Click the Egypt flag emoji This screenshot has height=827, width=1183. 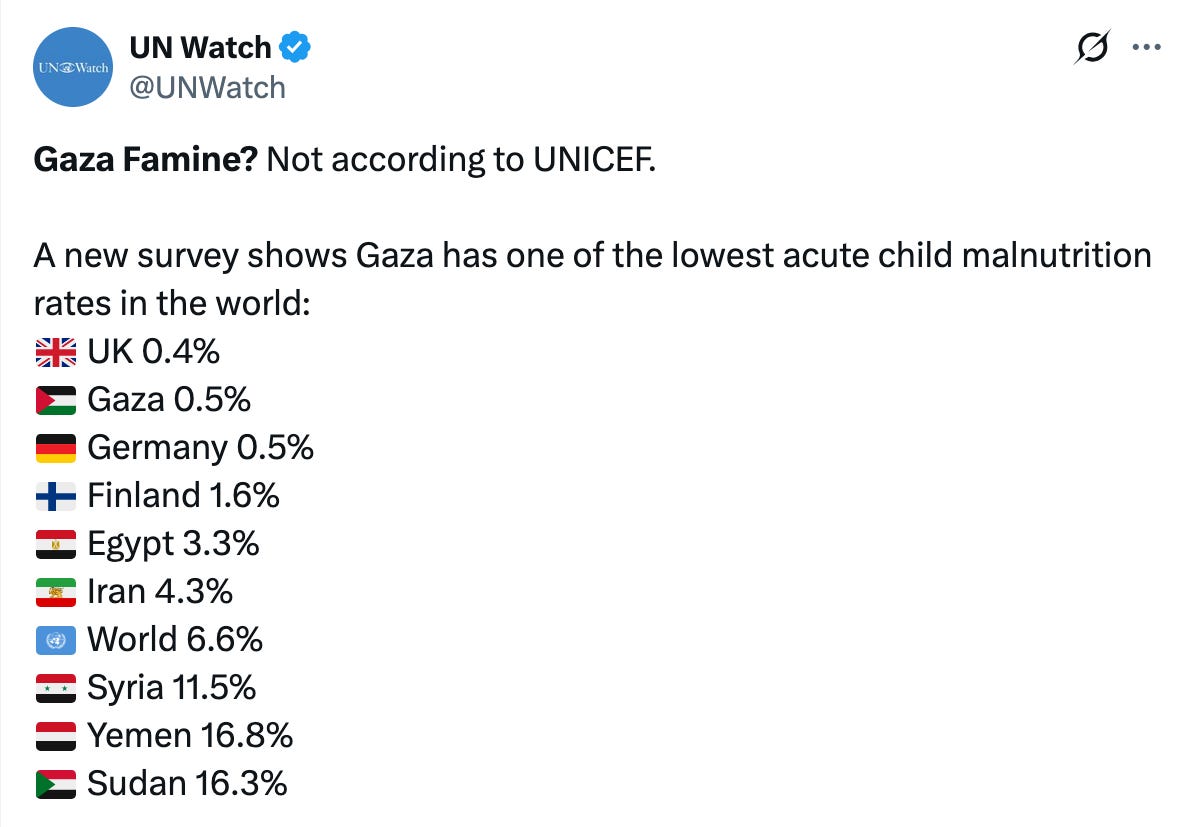click(56, 544)
